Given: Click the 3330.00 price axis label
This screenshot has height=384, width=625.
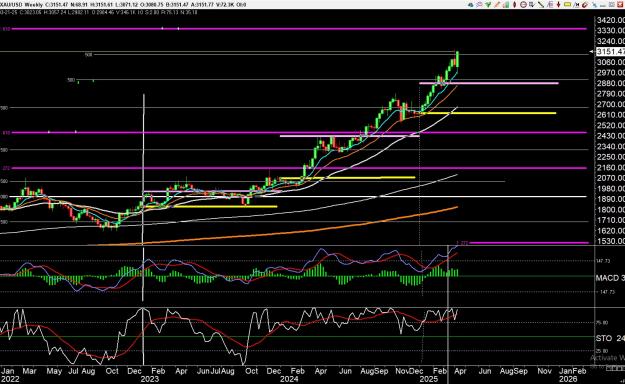Looking at the screenshot, I should point(610,31).
